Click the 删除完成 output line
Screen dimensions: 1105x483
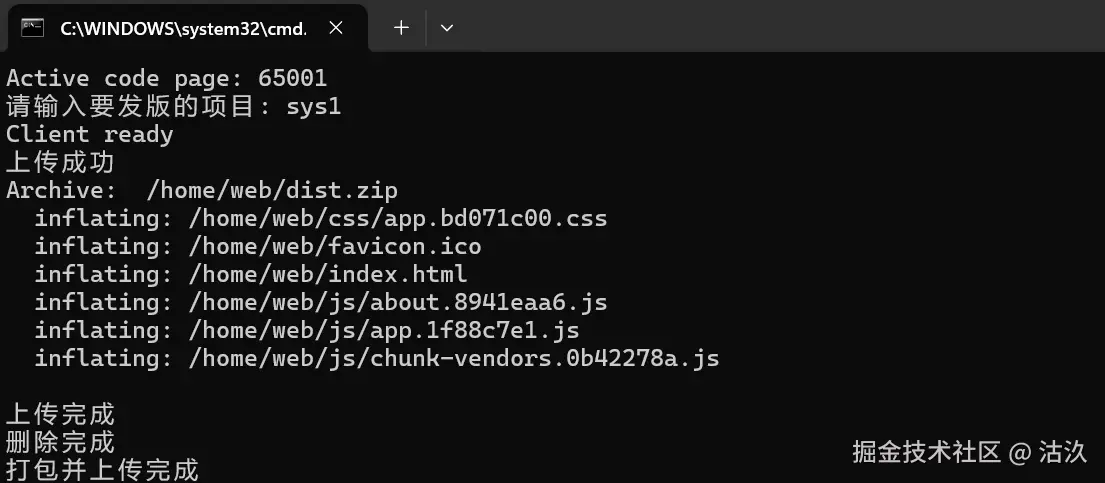click(x=60, y=443)
